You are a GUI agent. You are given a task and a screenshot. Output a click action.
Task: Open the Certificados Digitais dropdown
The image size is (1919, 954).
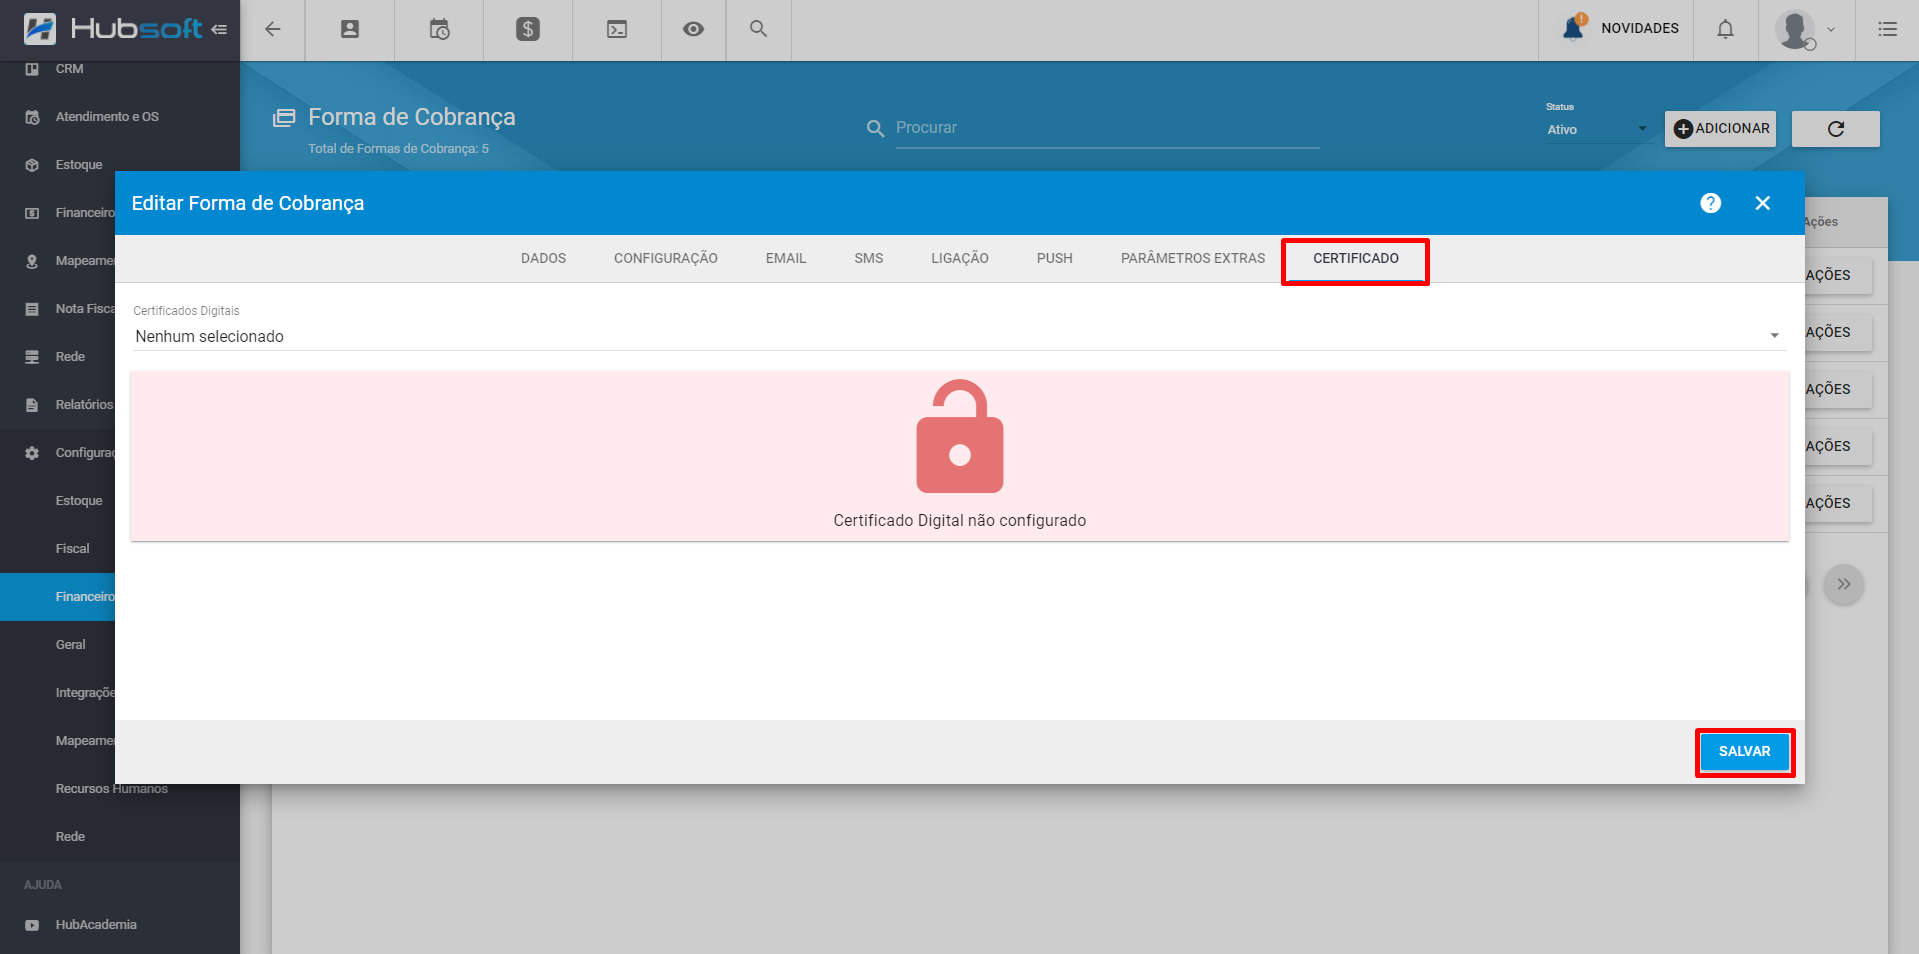[958, 336]
